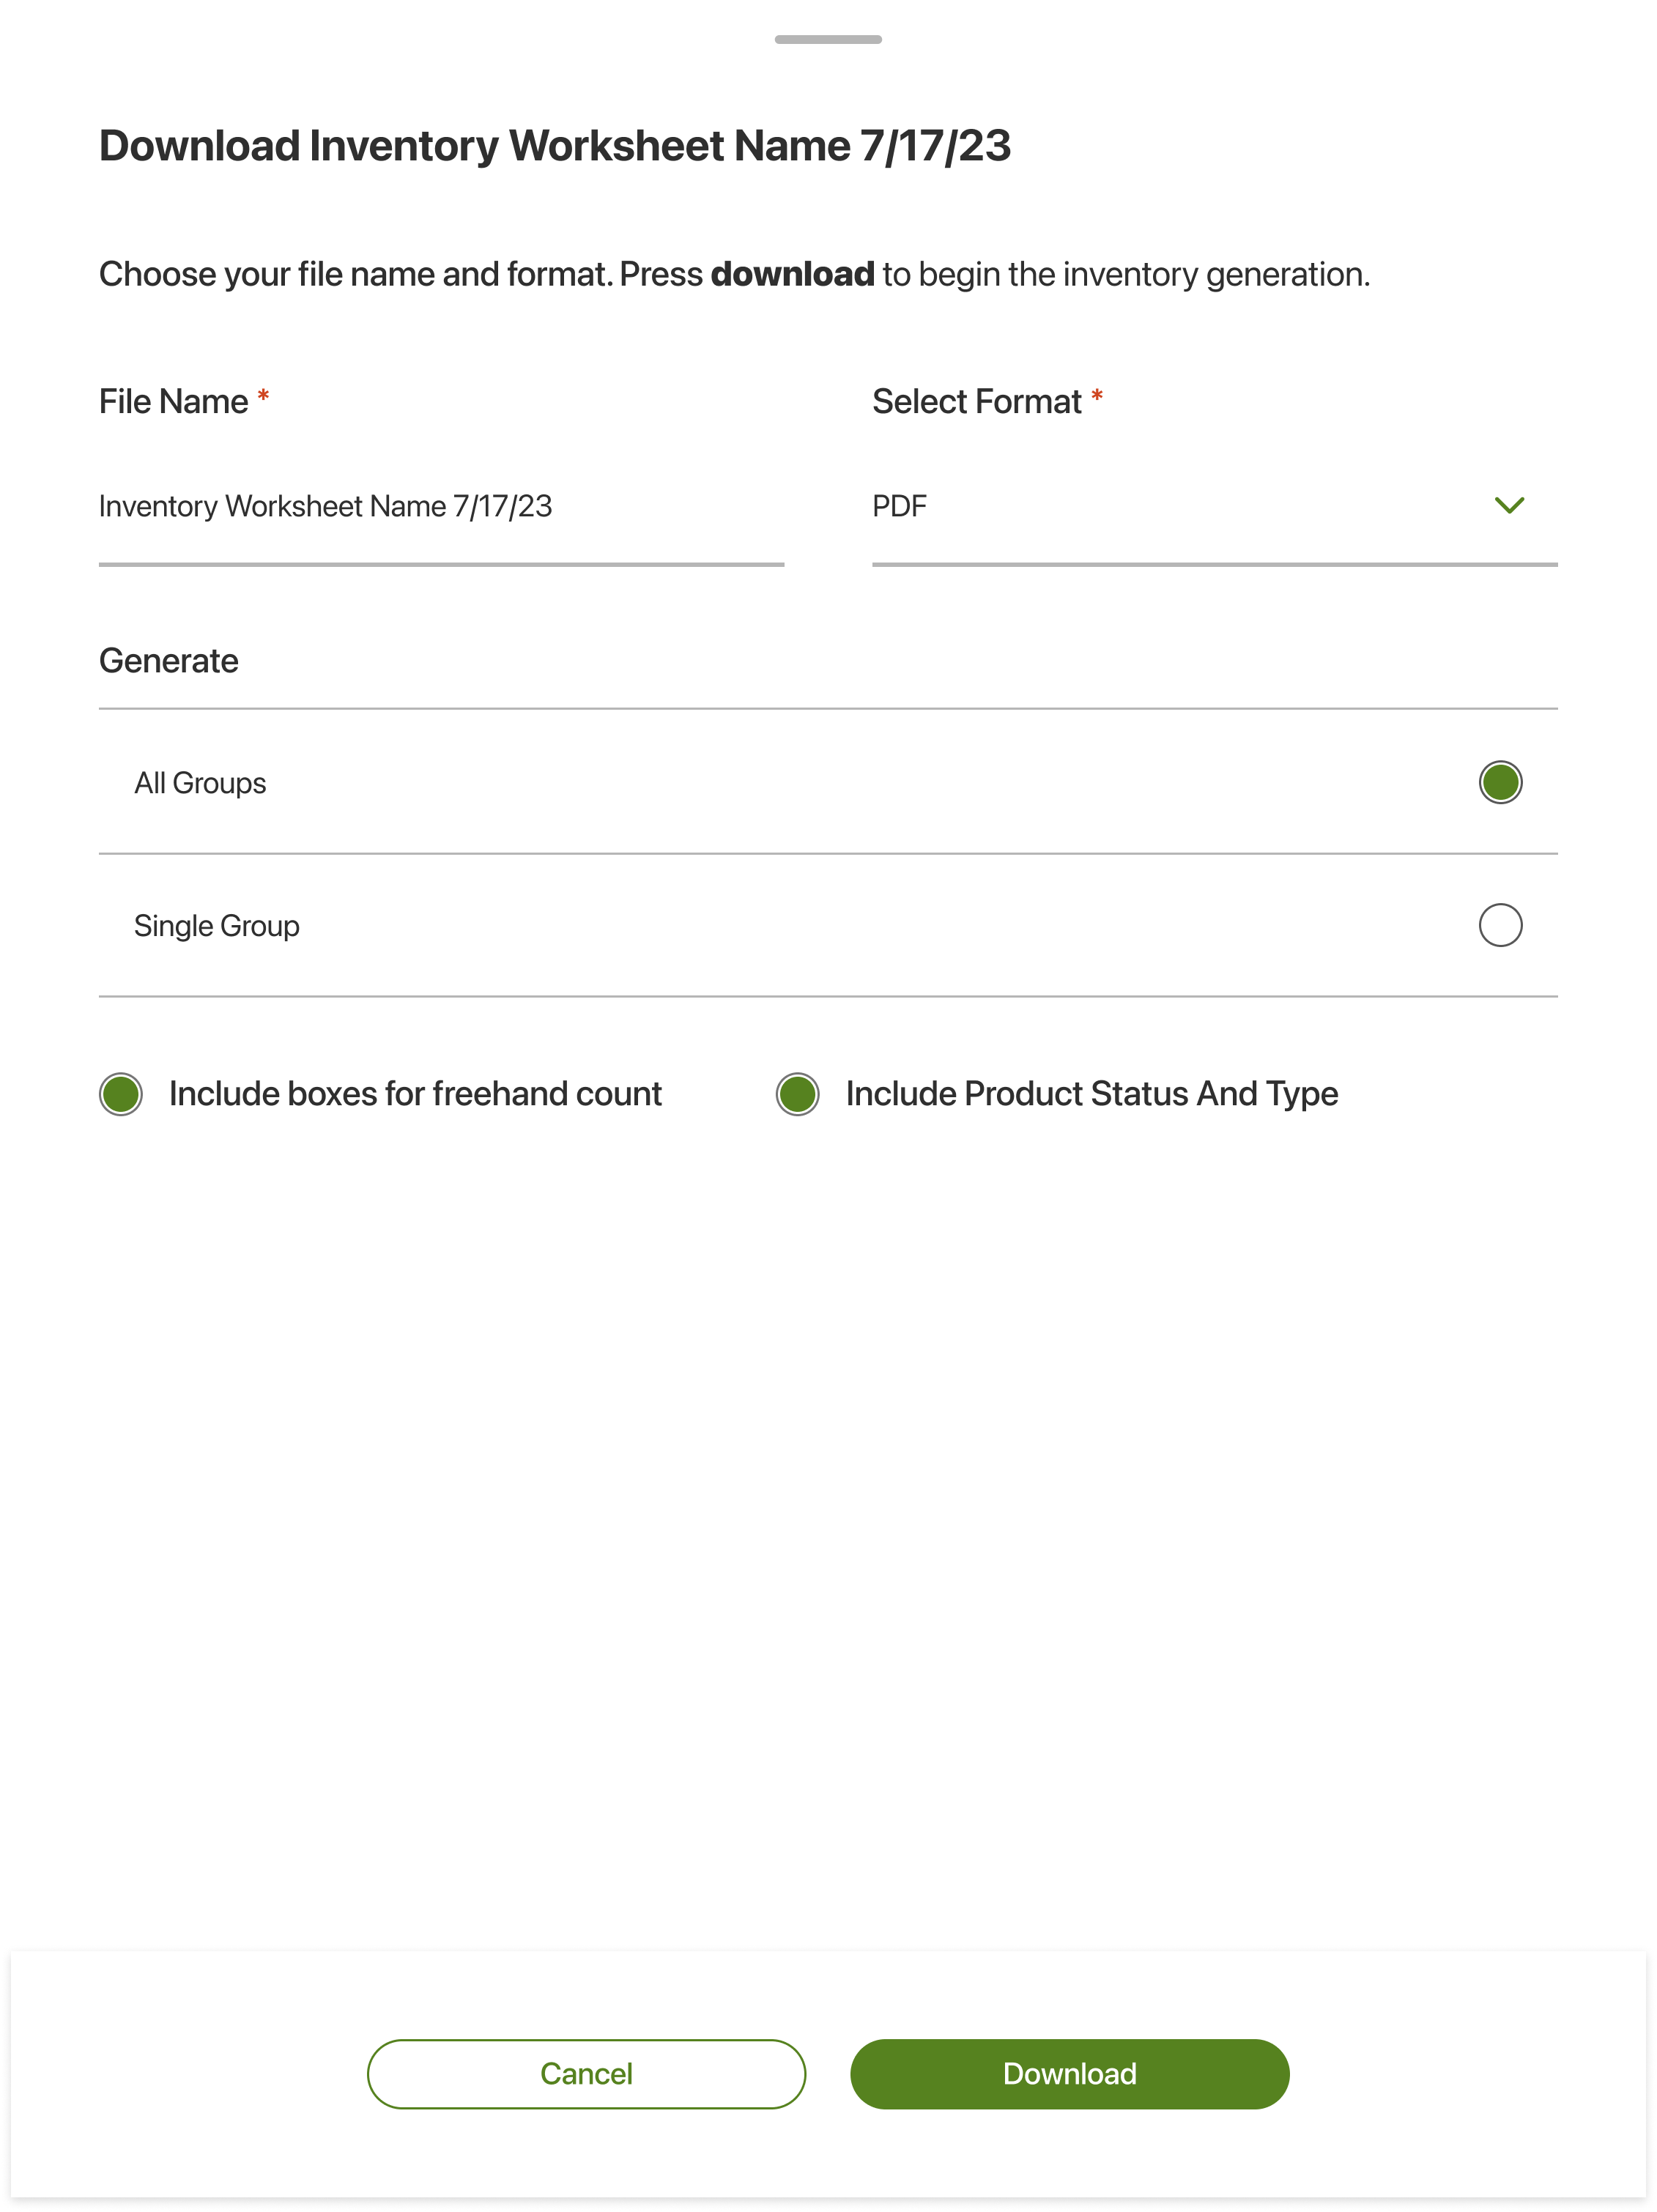Image resolution: width=1657 pixels, height=2212 pixels.
Task: Click the Generate section header
Action: coord(168,659)
